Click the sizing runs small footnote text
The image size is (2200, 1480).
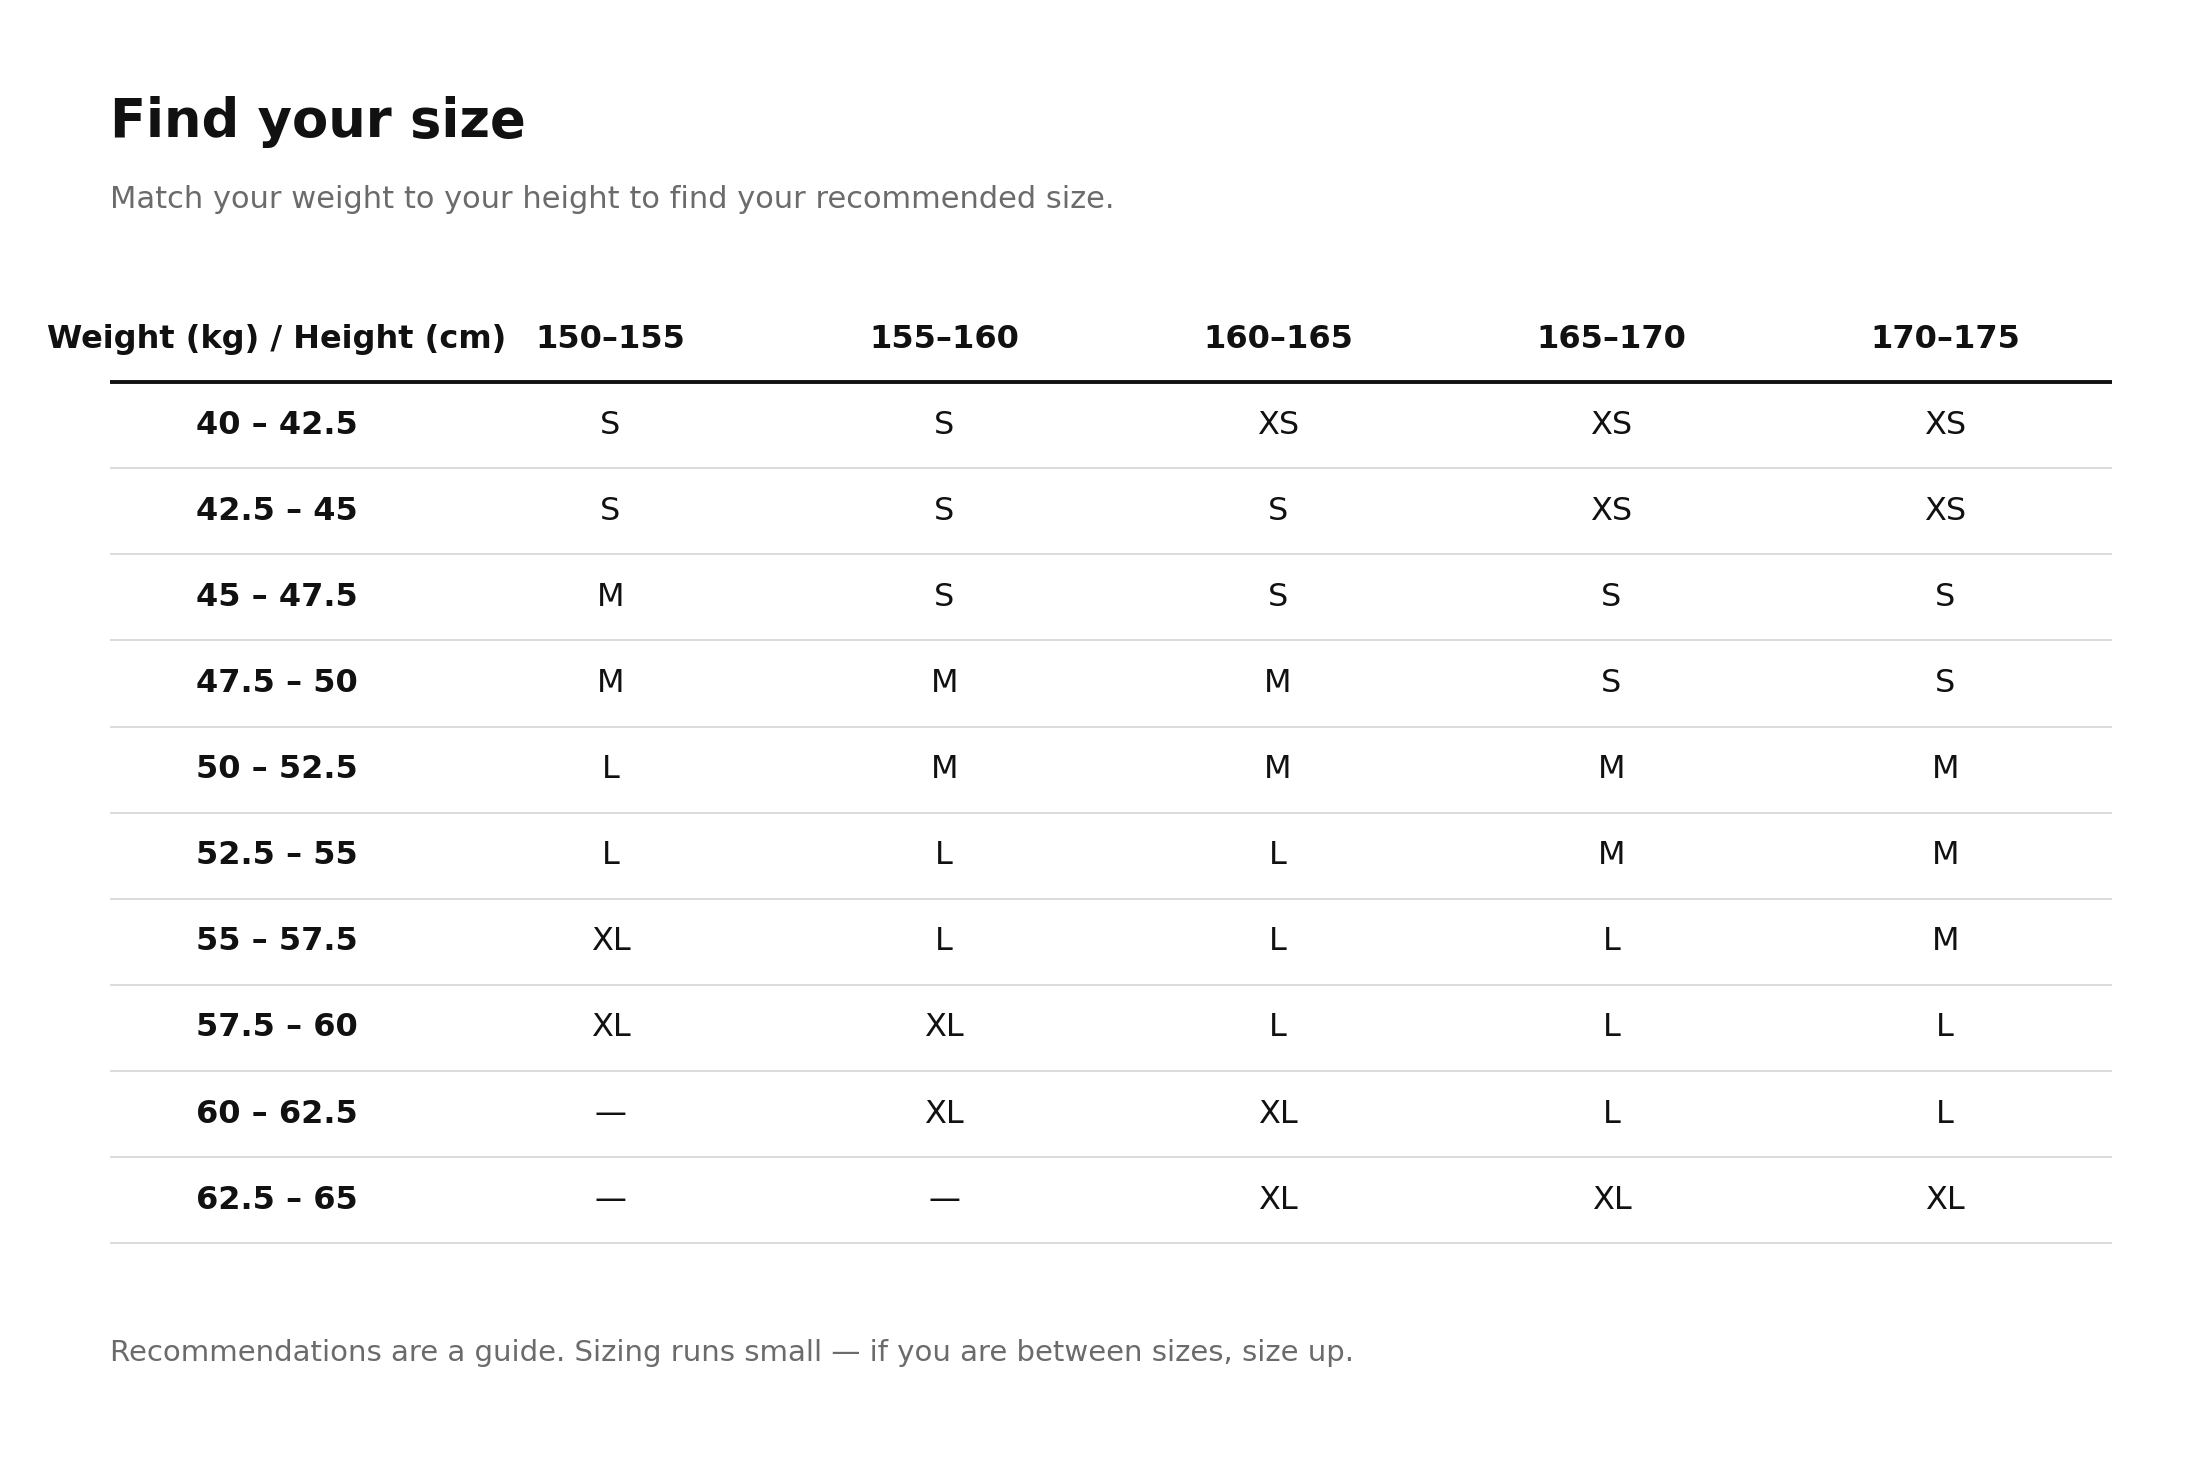point(731,1353)
